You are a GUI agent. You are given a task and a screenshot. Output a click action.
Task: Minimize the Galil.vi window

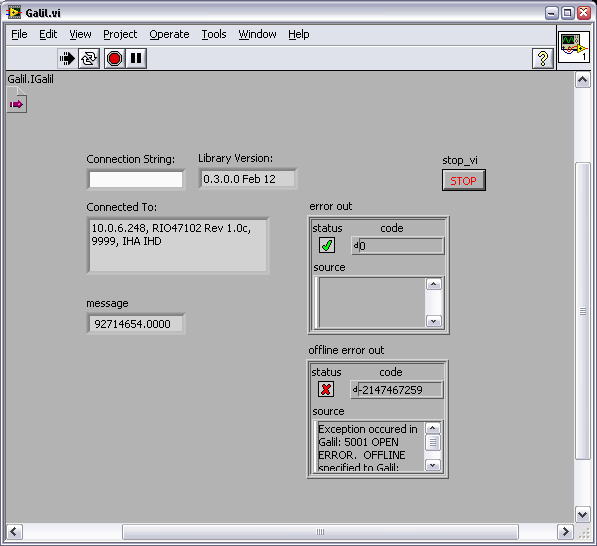[551, 13]
